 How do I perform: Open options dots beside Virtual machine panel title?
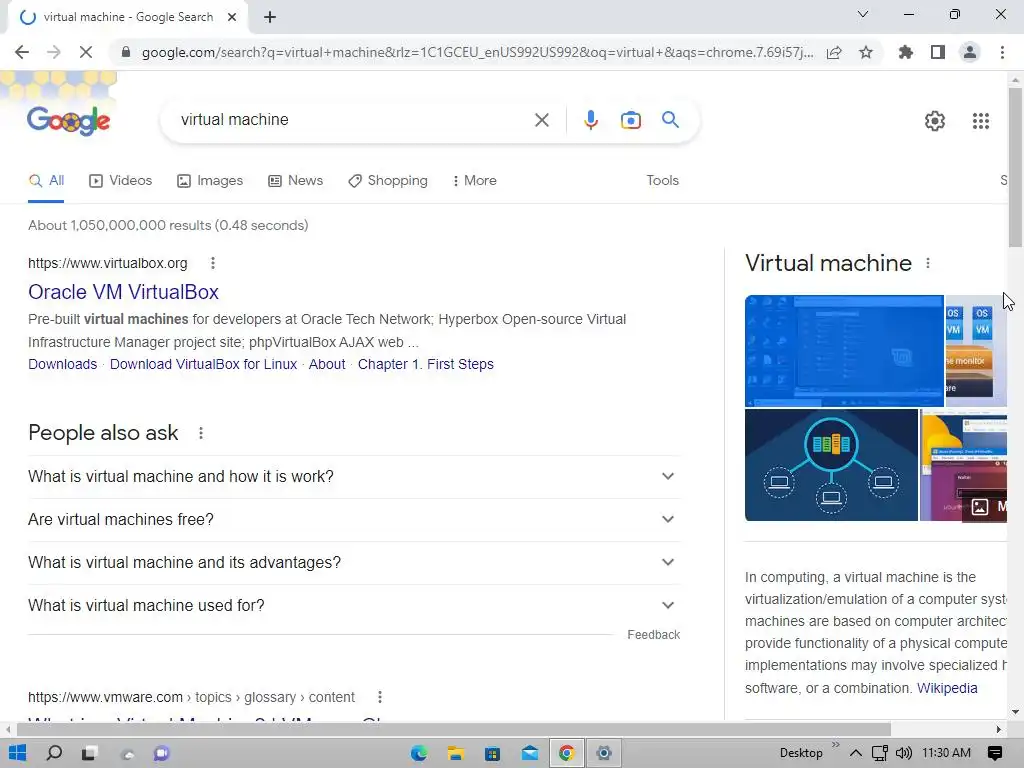coord(928,263)
